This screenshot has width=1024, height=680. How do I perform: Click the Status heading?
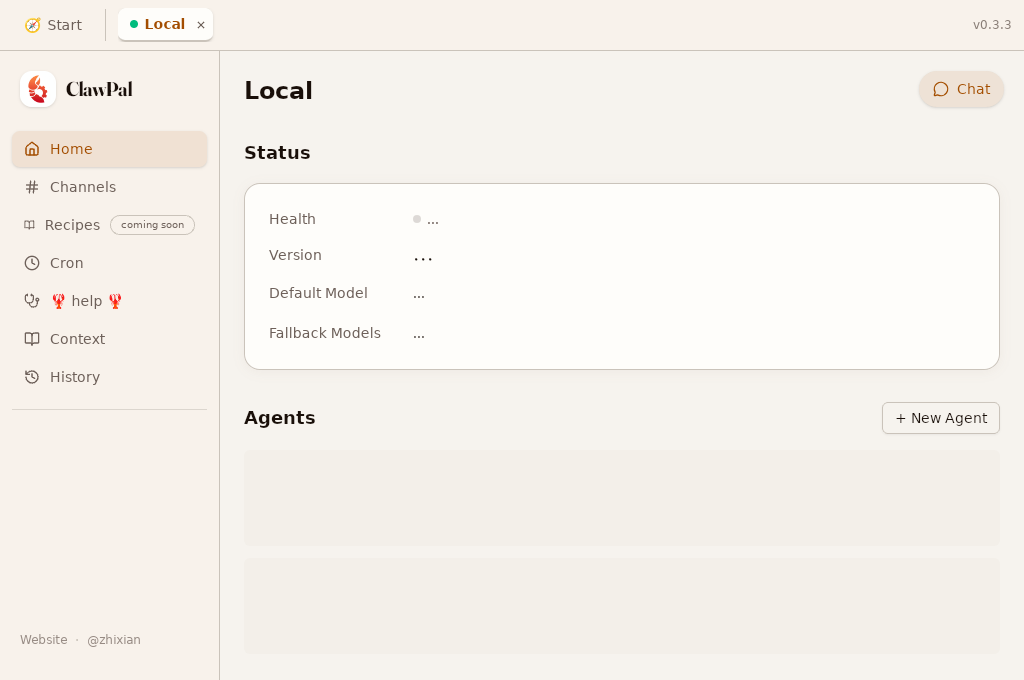tap(277, 153)
